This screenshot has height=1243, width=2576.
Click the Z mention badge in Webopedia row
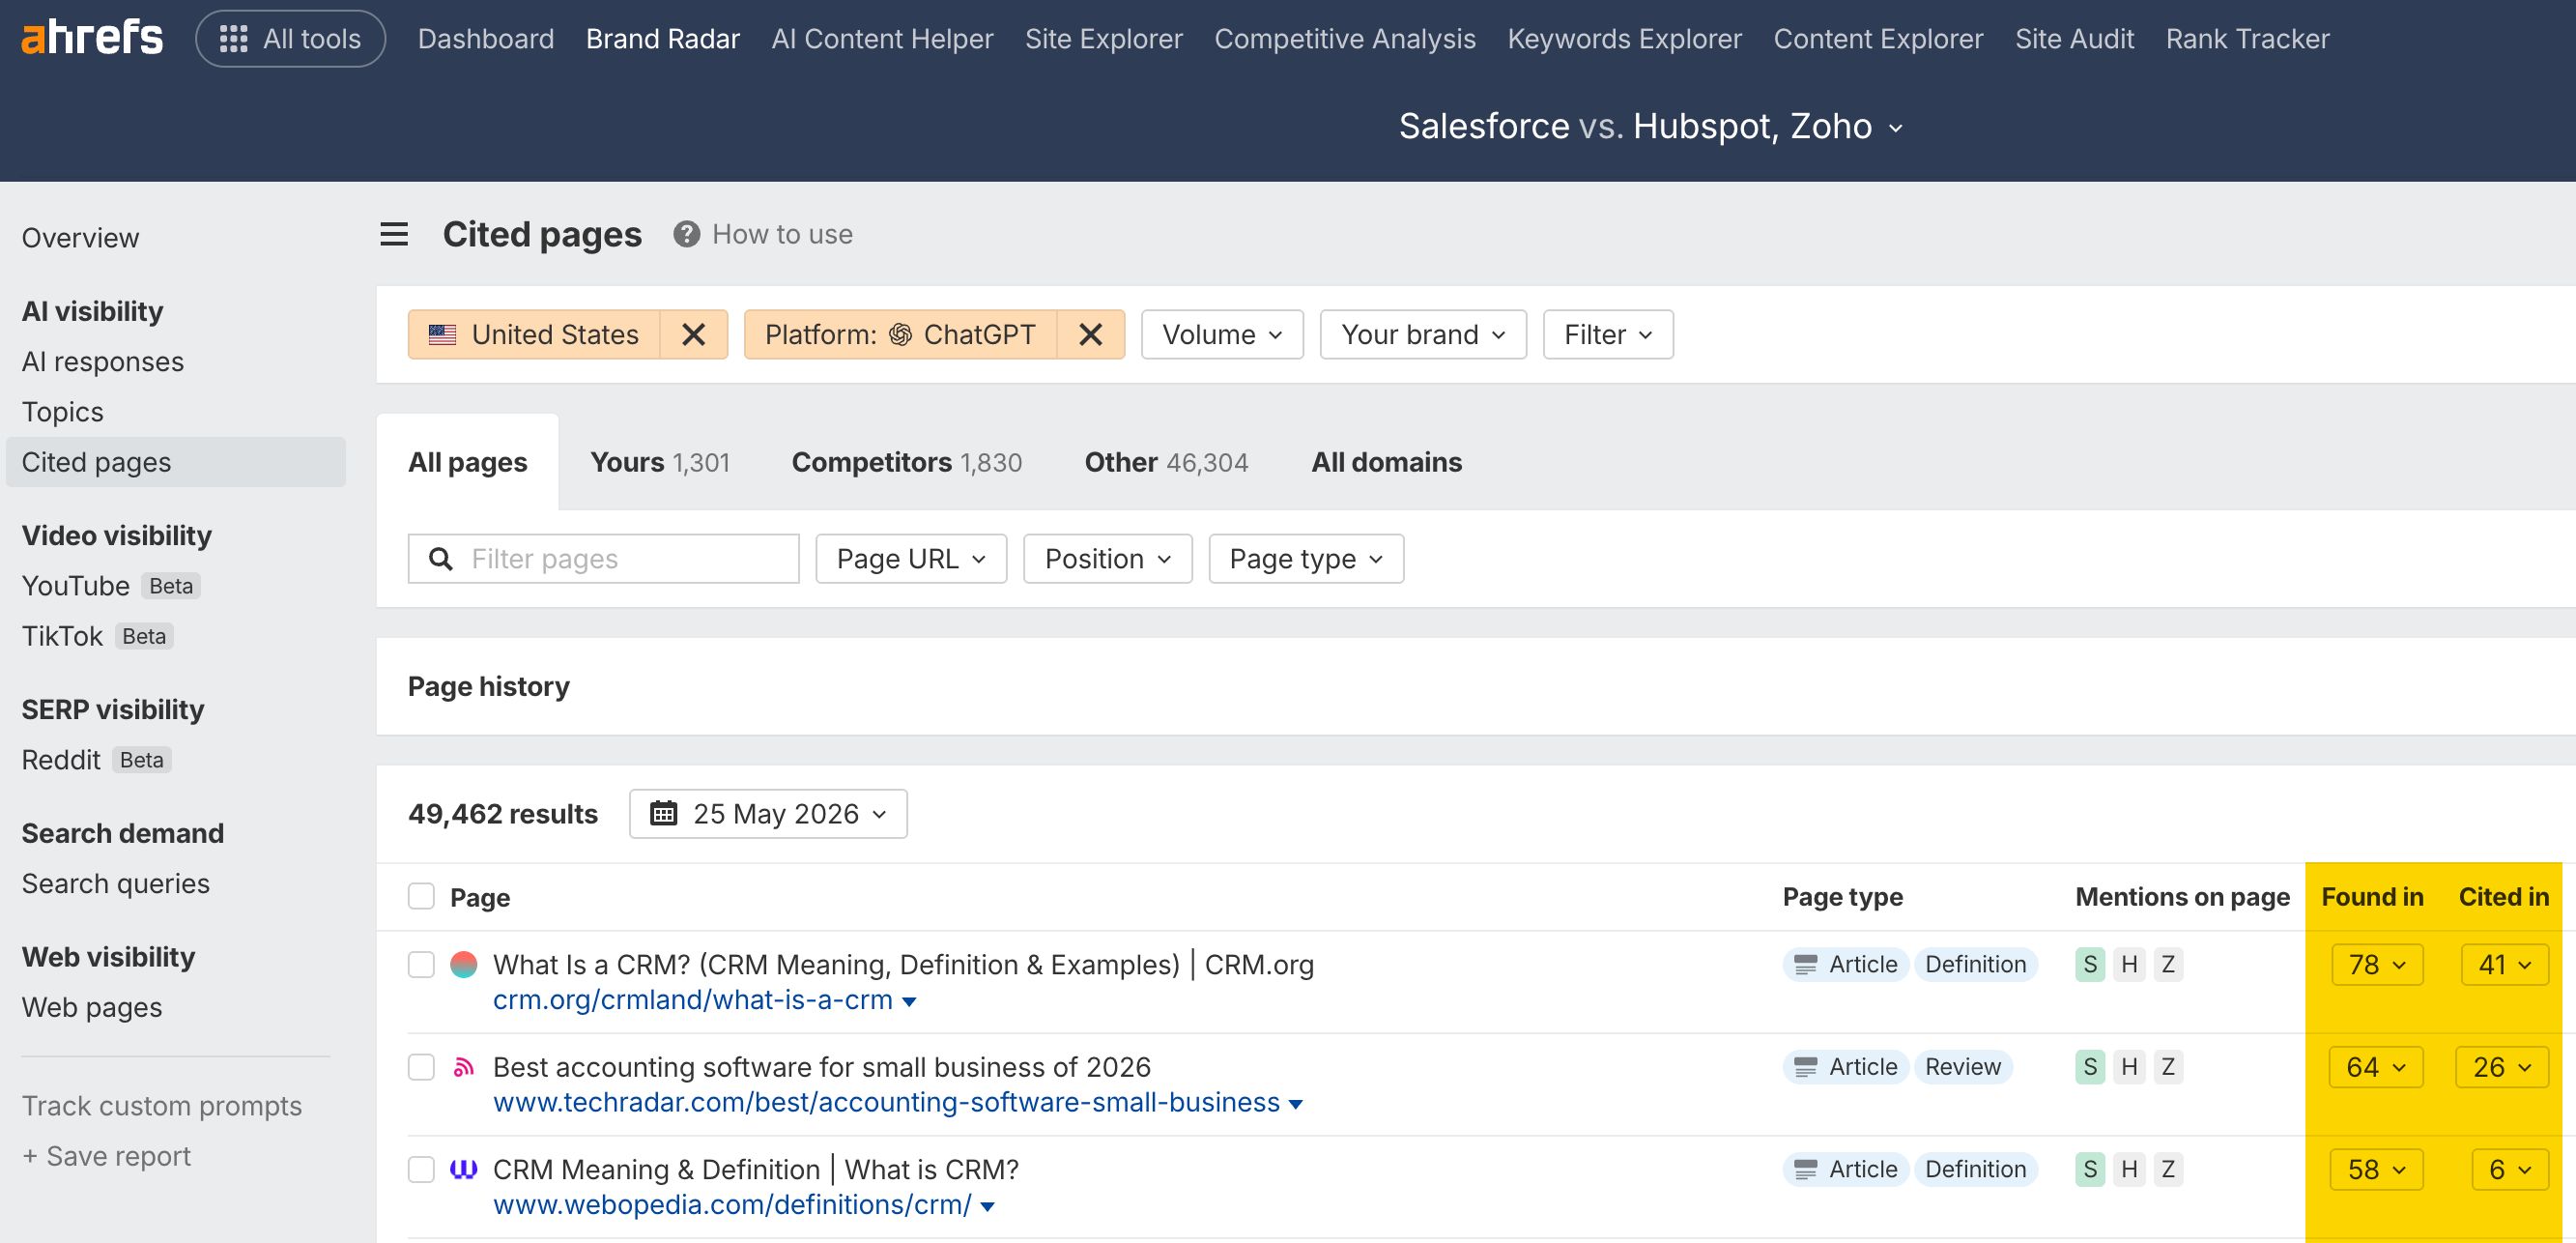click(x=2168, y=1169)
